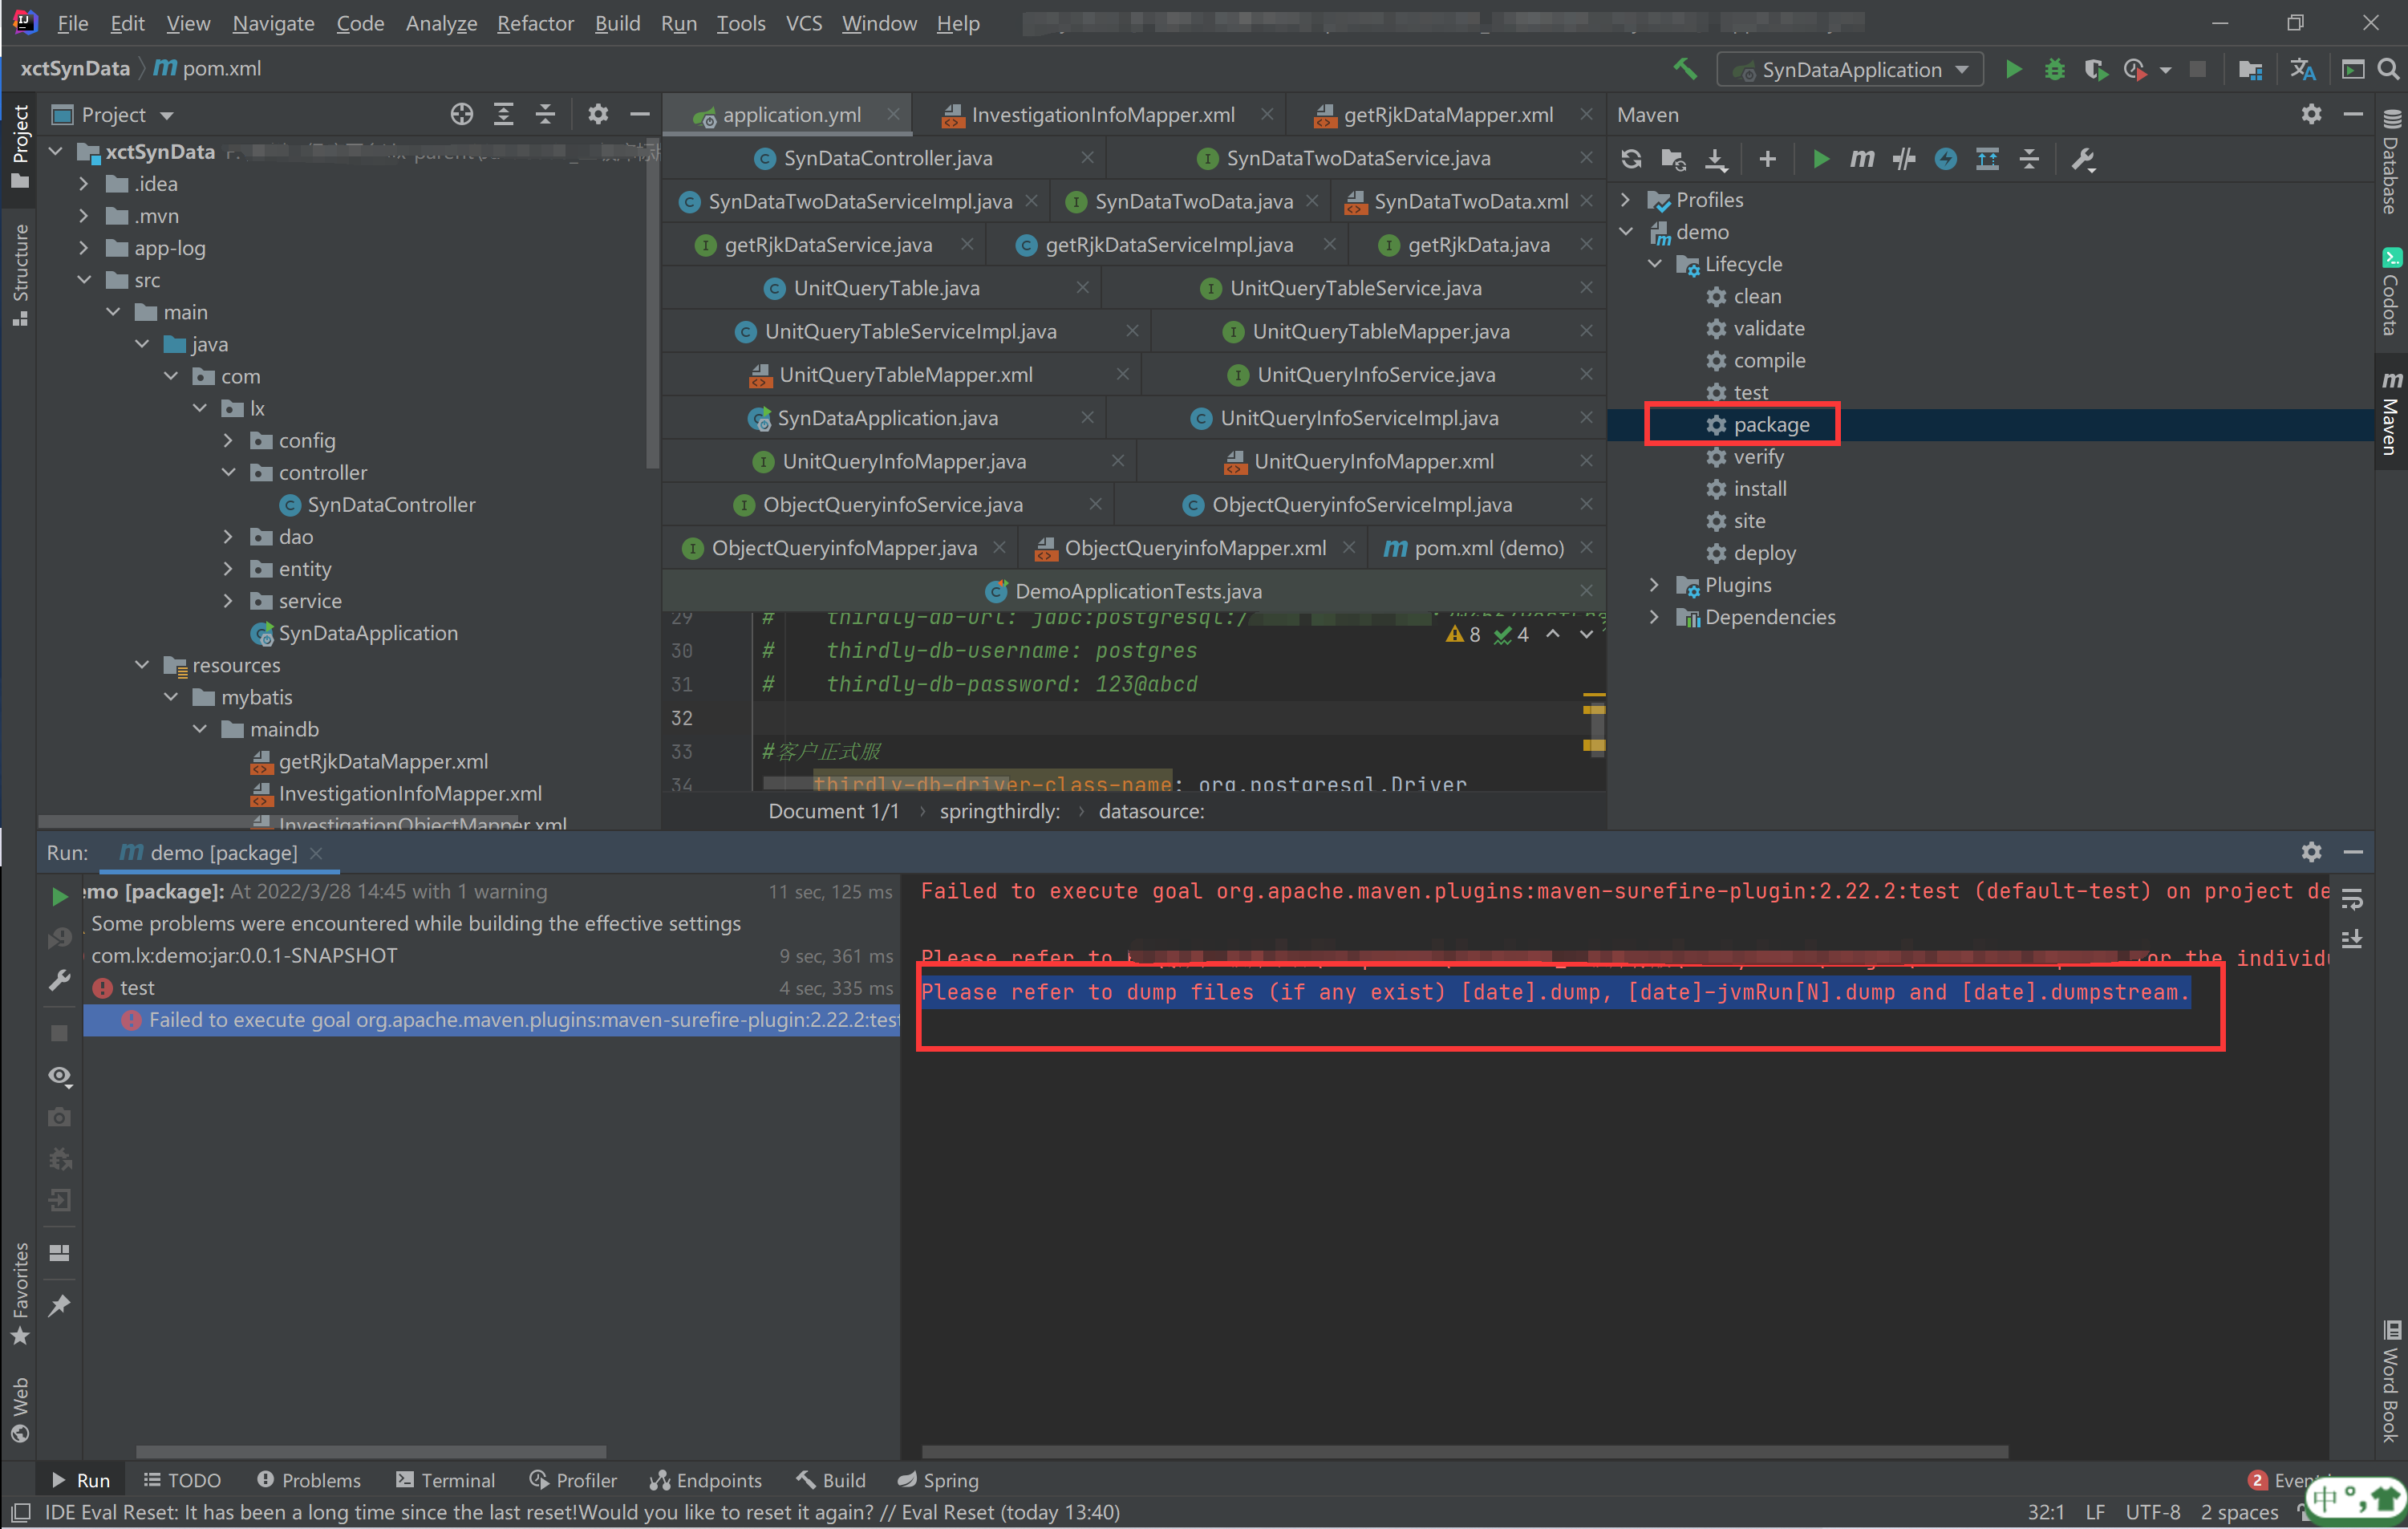Open Search Everywhere magnifier icon

point(2388,69)
